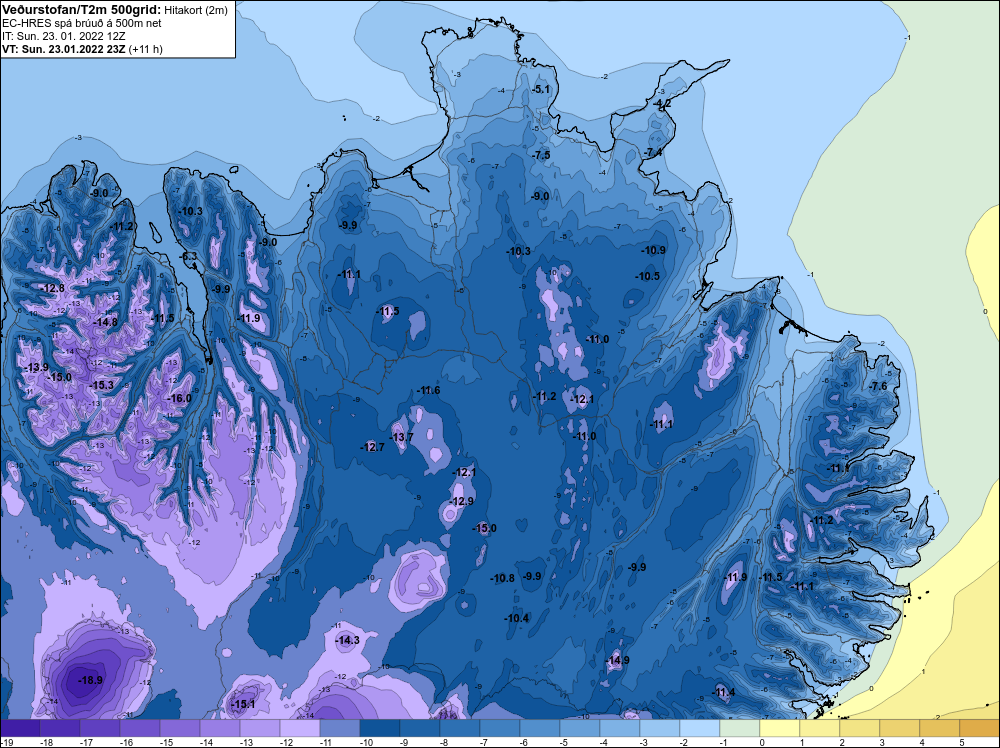This screenshot has width=1000, height=748.
Task: Select the -12.8 temperature label
Action: pyautogui.click(x=52, y=288)
